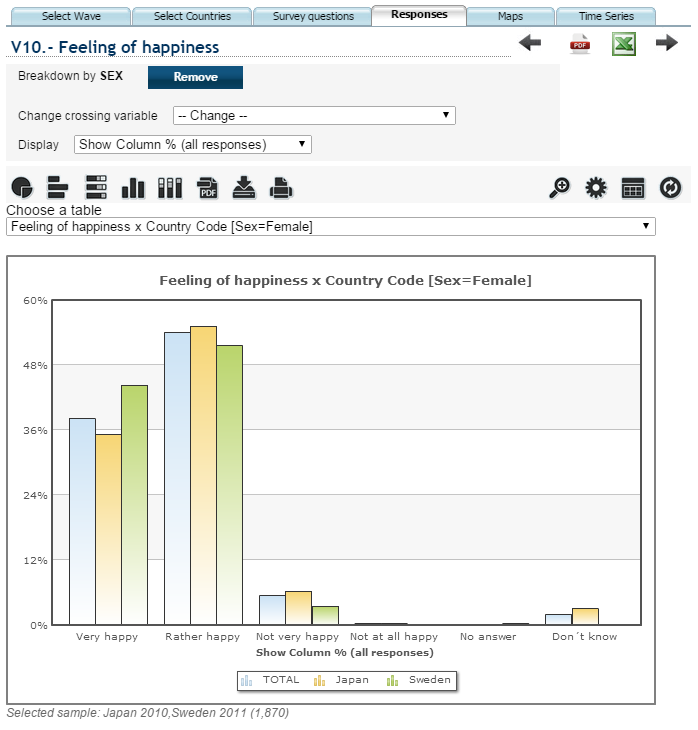This screenshot has width=698, height=730.
Task: Open Maps tab
Action: tap(510, 16)
